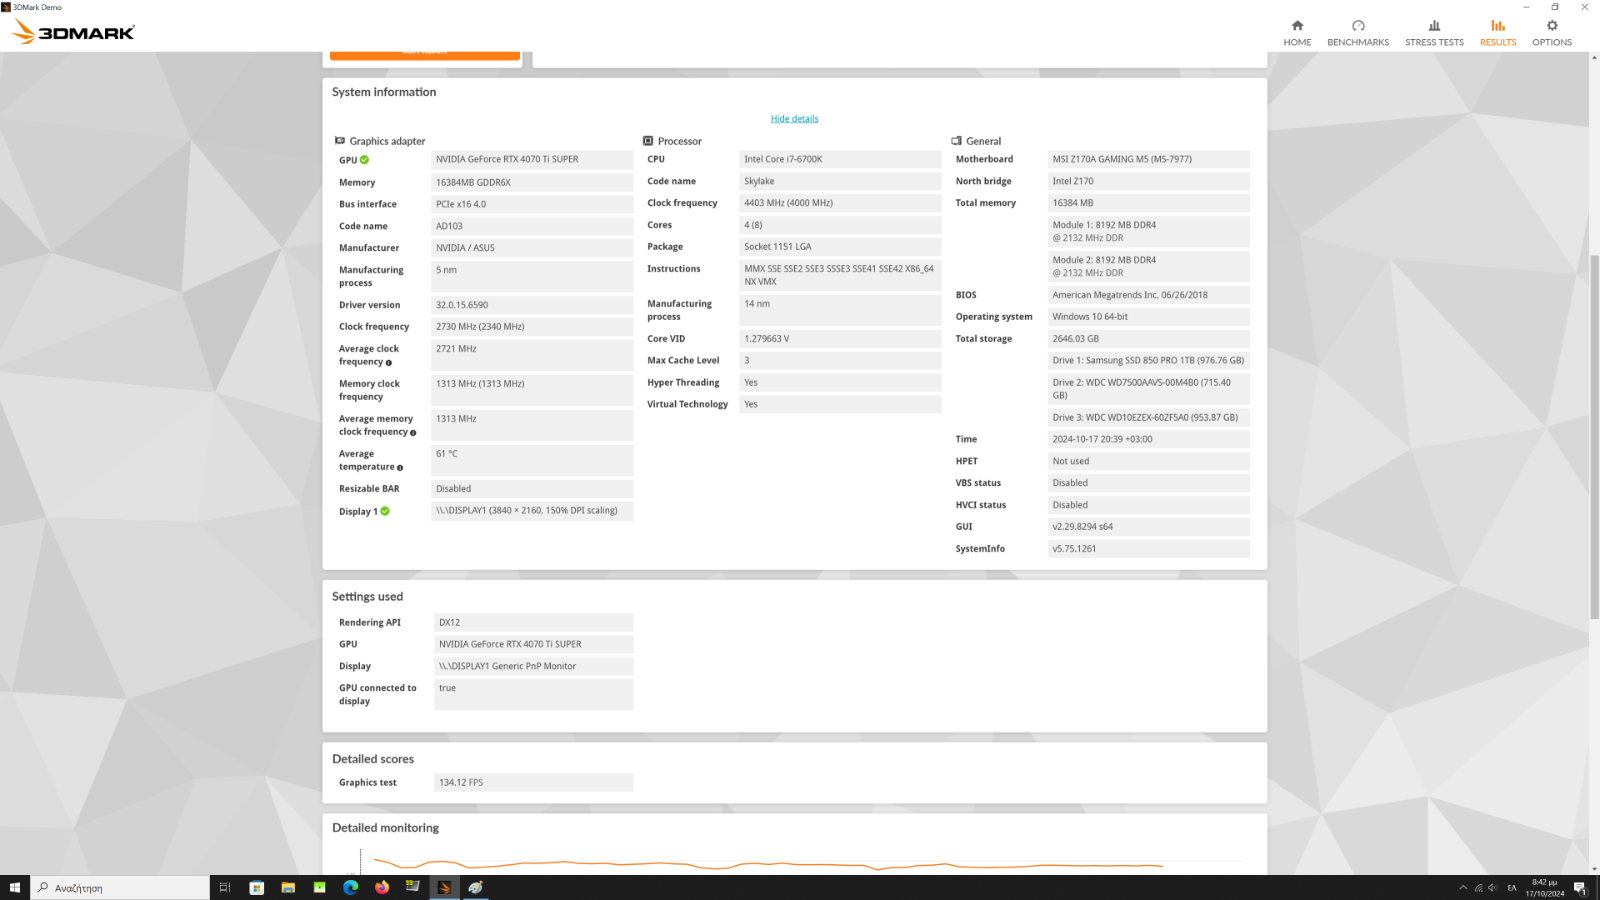
Task: Click the Graphics test score 134.12 FPS
Action: coord(534,783)
